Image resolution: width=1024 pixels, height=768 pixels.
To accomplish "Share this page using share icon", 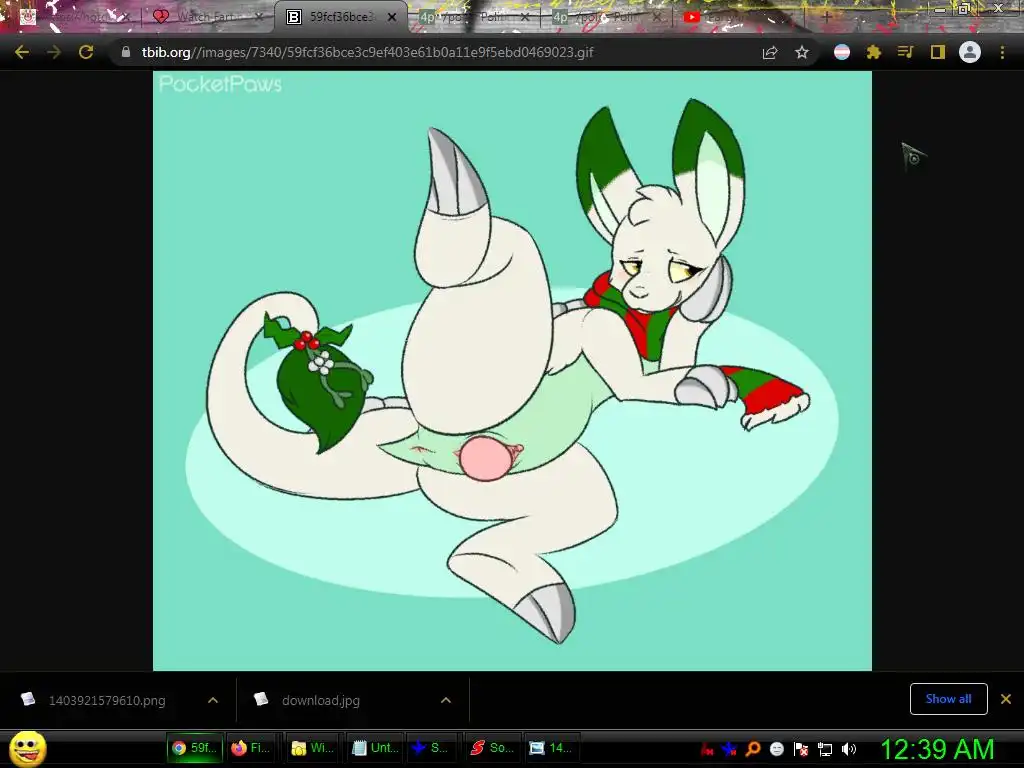I will (770, 52).
